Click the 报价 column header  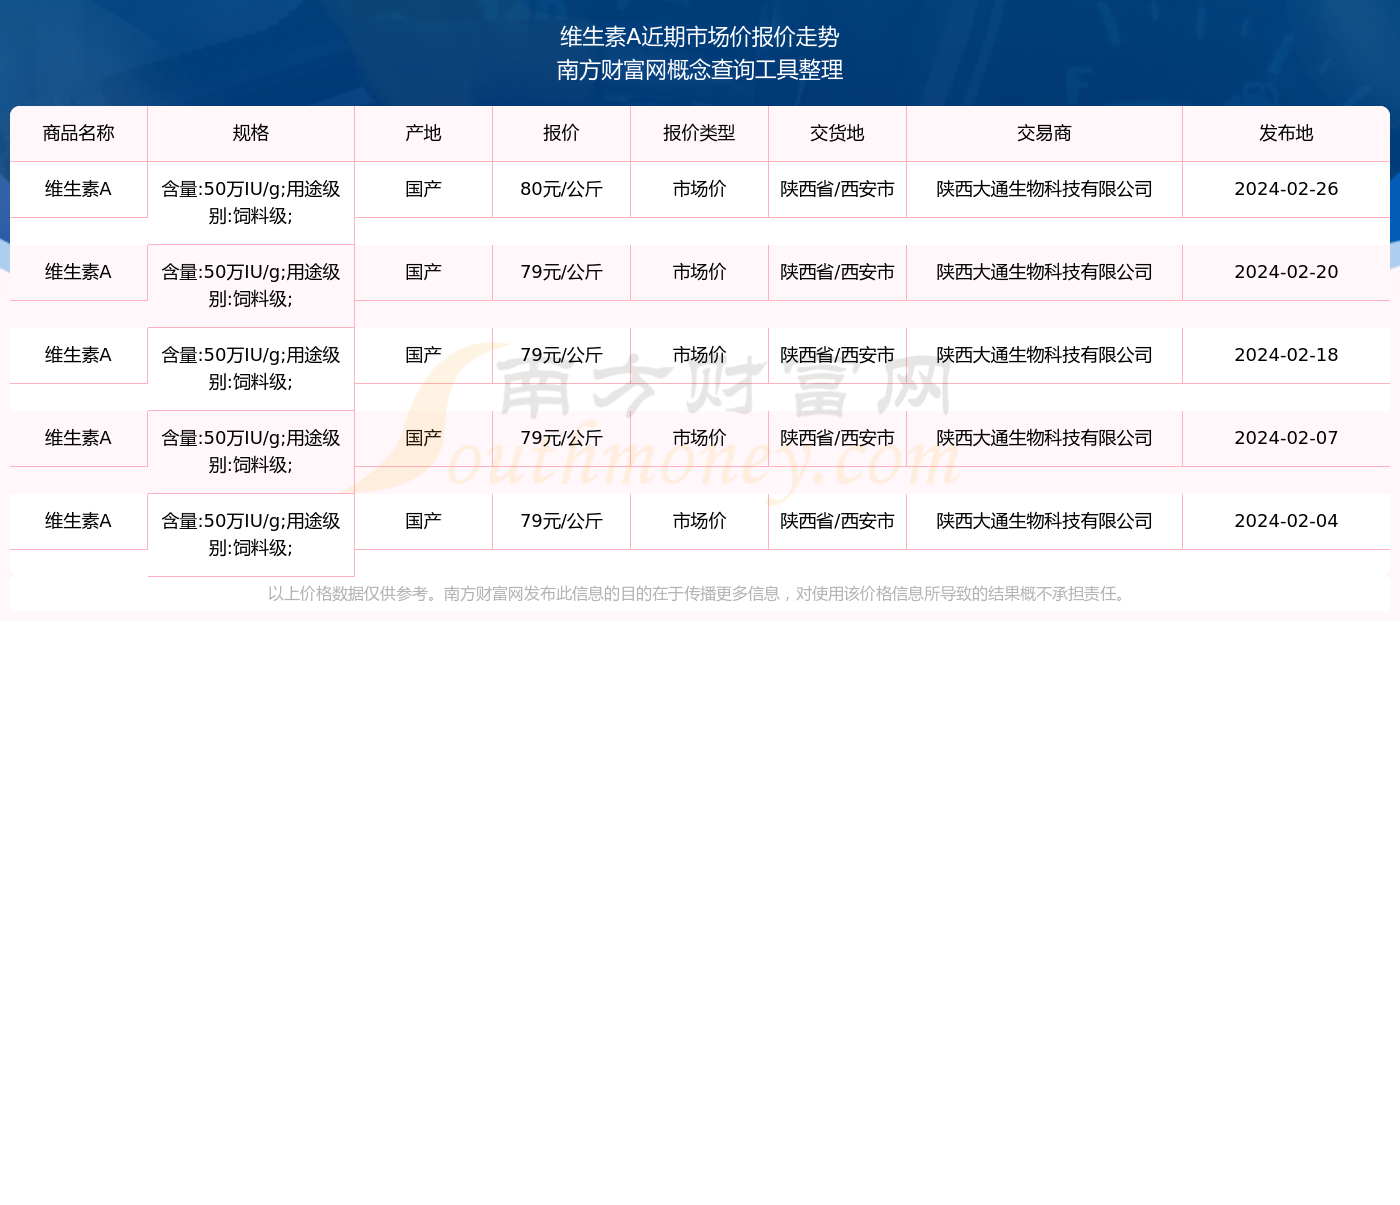[x=562, y=133]
